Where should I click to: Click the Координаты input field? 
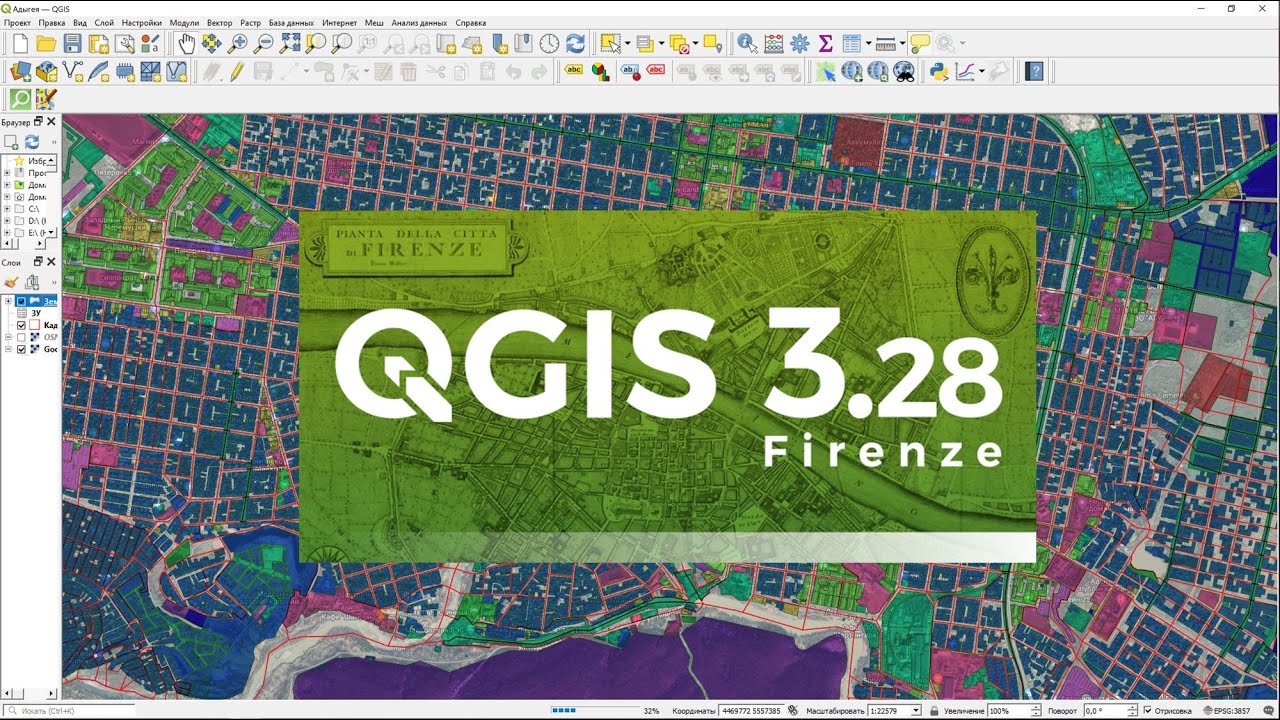click(x=752, y=711)
